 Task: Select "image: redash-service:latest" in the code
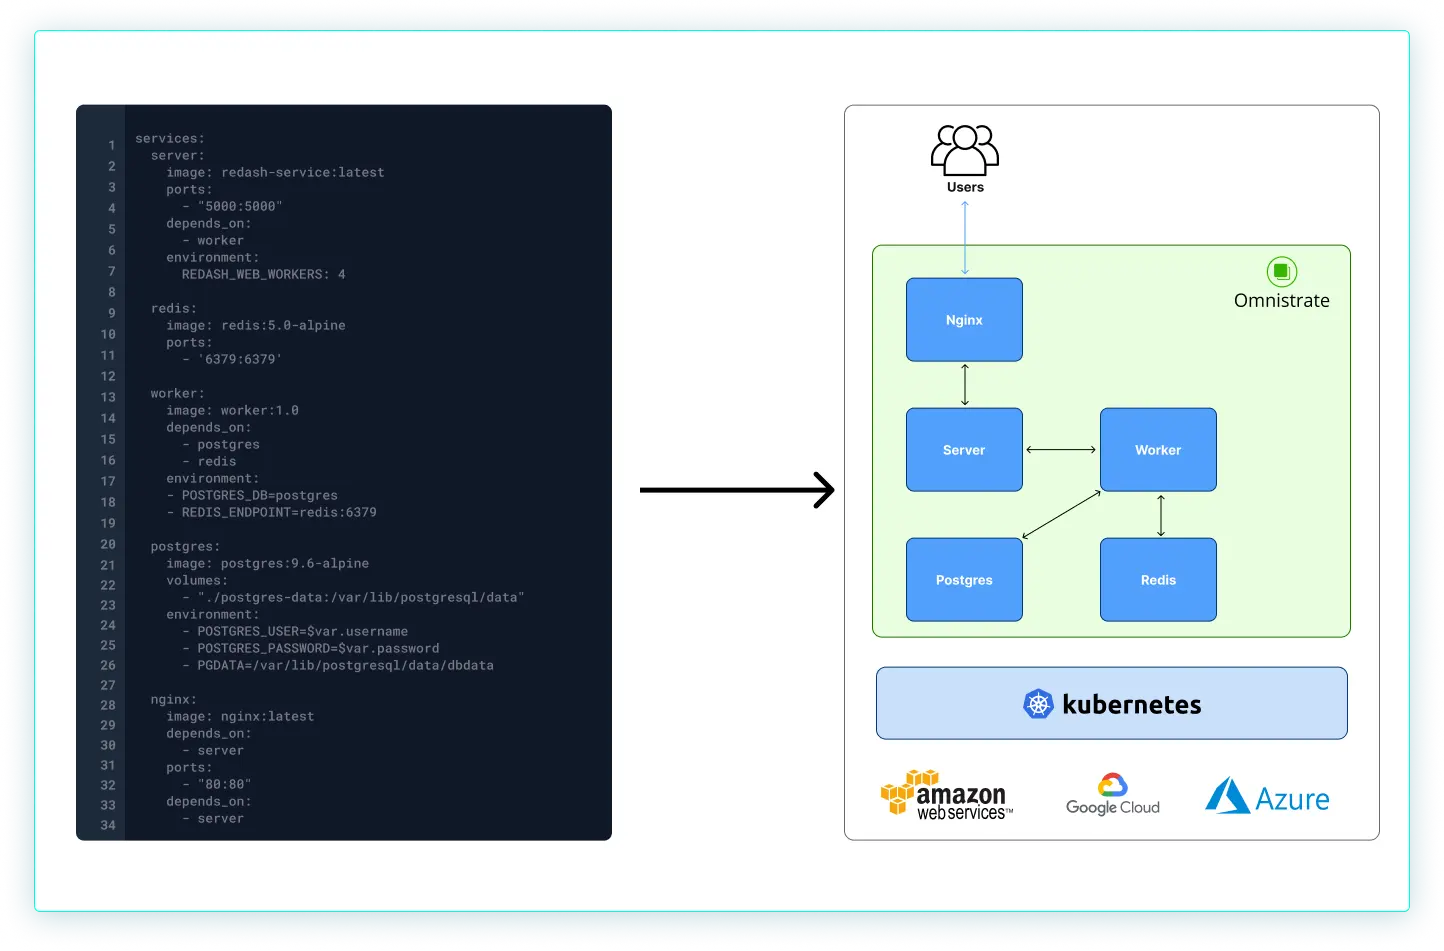click(275, 173)
